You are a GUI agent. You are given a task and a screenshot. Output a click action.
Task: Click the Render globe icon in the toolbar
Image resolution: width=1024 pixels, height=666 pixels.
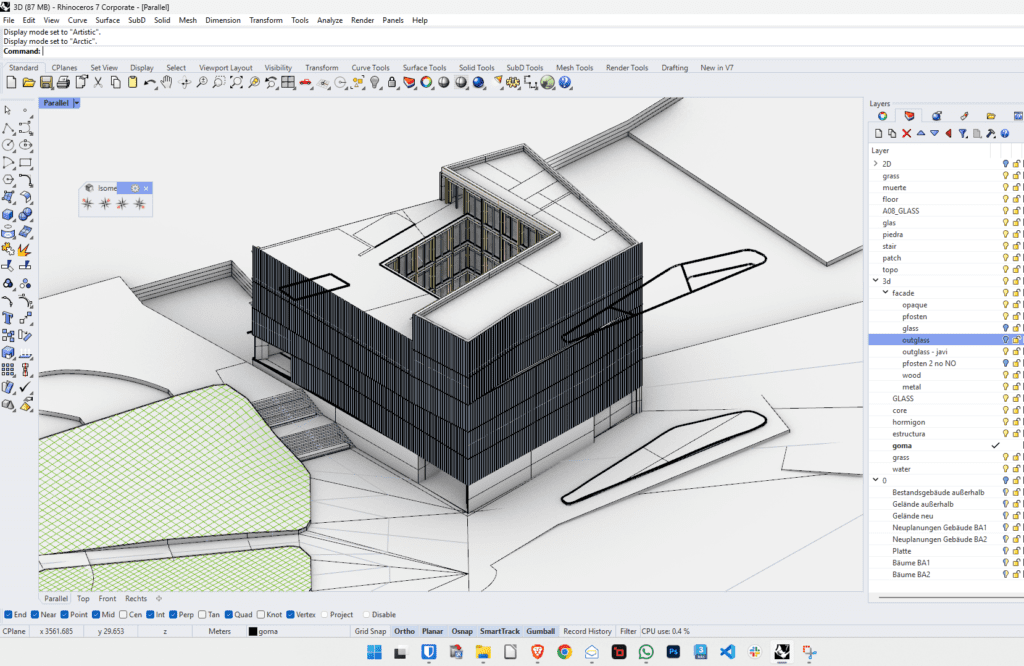click(x=547, y=84)
